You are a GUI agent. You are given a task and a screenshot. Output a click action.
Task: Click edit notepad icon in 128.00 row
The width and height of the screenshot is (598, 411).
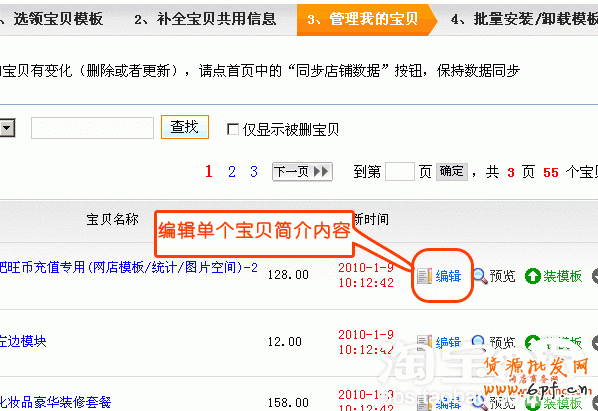click(424, 276)
